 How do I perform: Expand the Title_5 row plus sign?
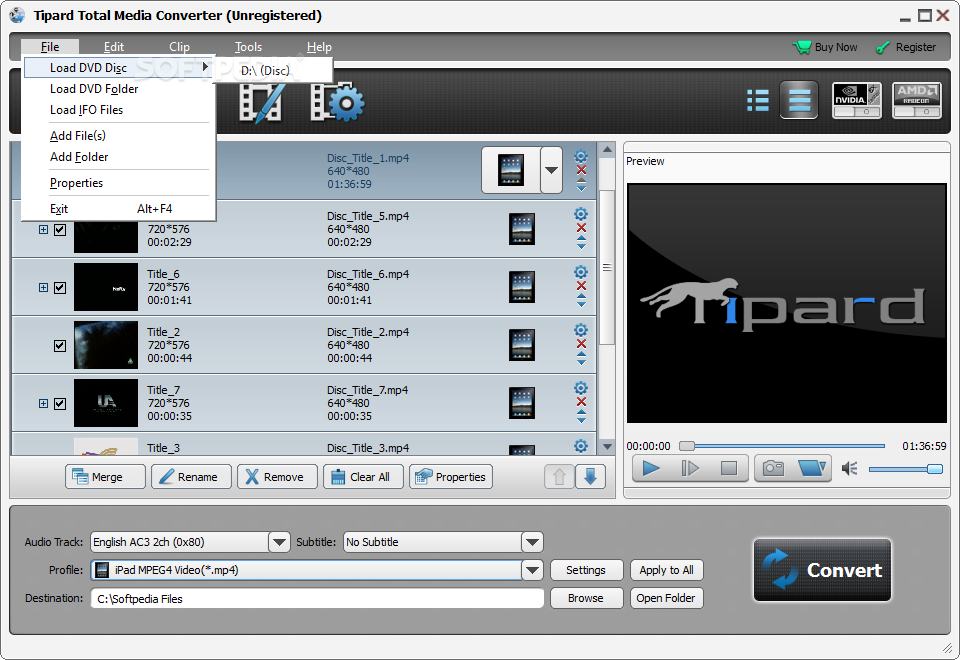(x=43, y=230)
